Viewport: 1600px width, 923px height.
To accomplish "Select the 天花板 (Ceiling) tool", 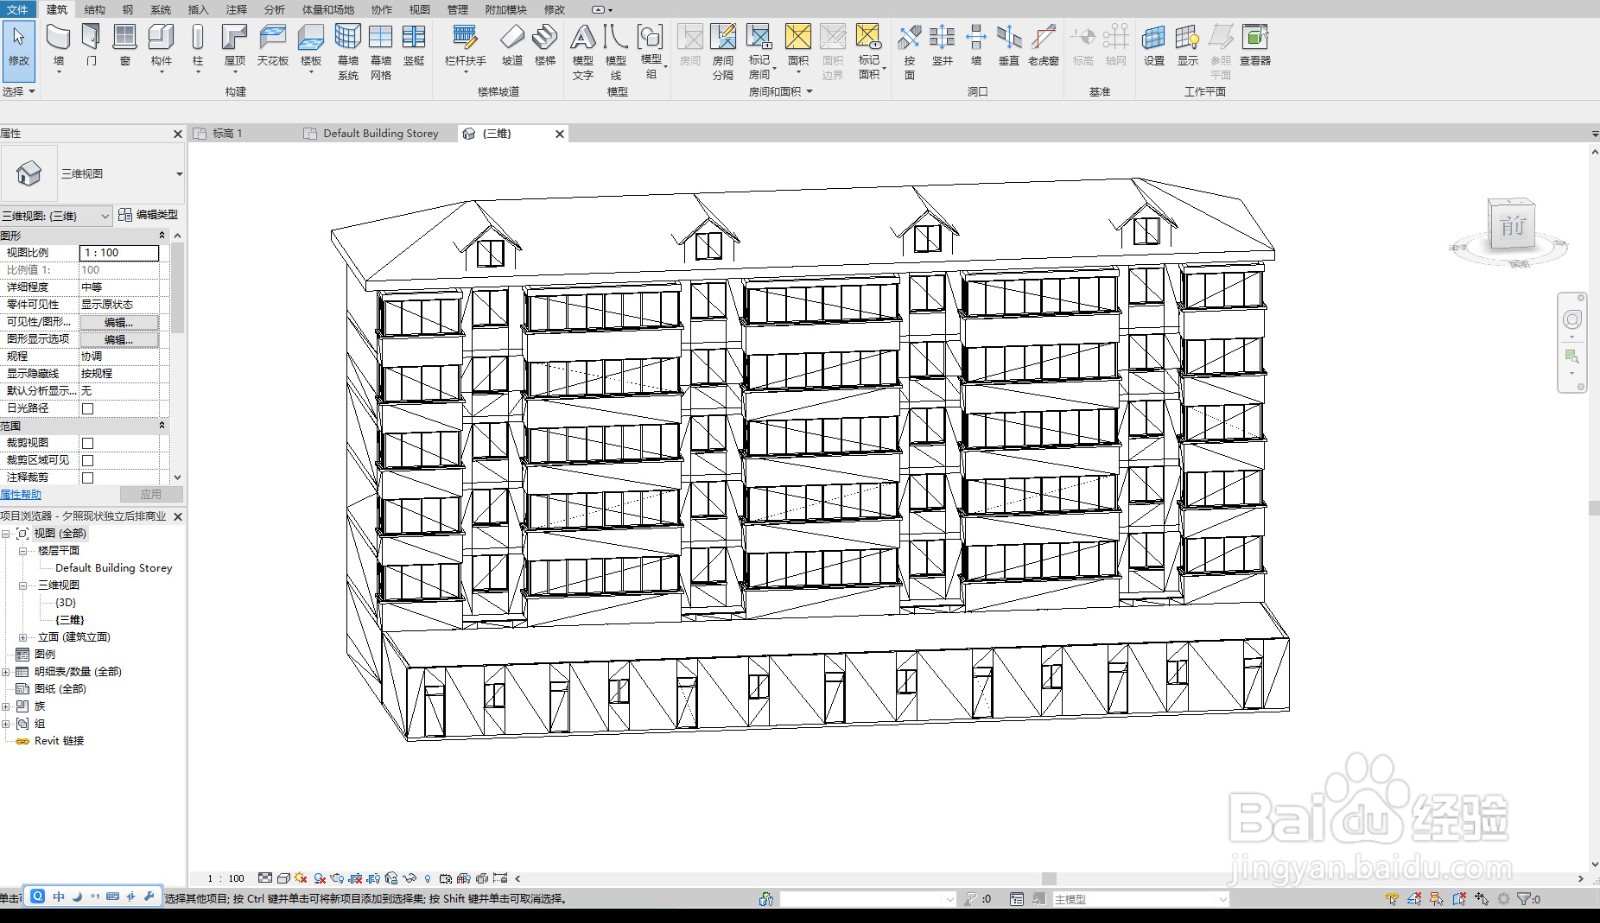I will pos(272,47).
